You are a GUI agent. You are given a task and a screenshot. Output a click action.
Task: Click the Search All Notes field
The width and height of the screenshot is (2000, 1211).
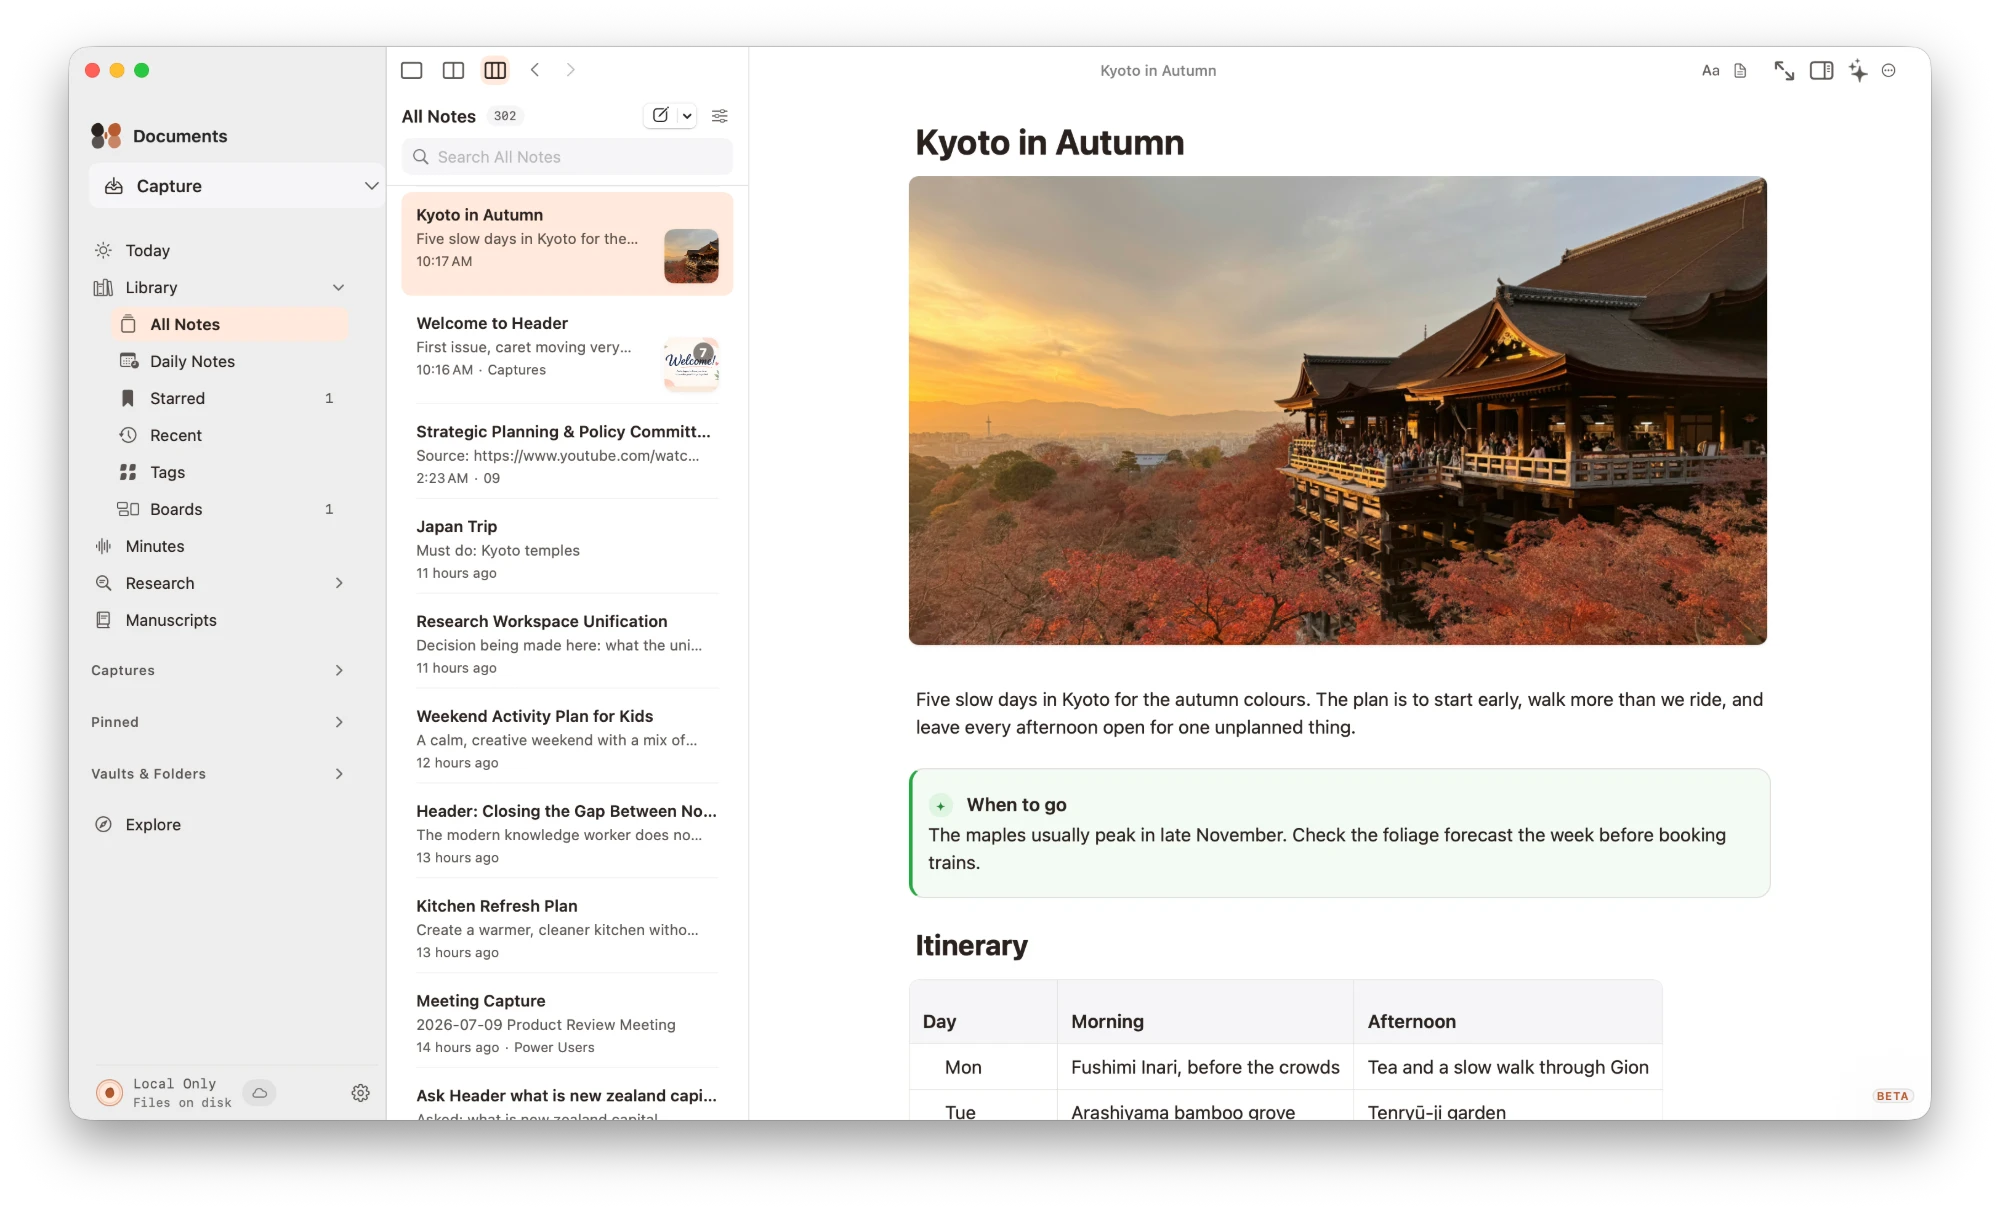pos(567,157)
